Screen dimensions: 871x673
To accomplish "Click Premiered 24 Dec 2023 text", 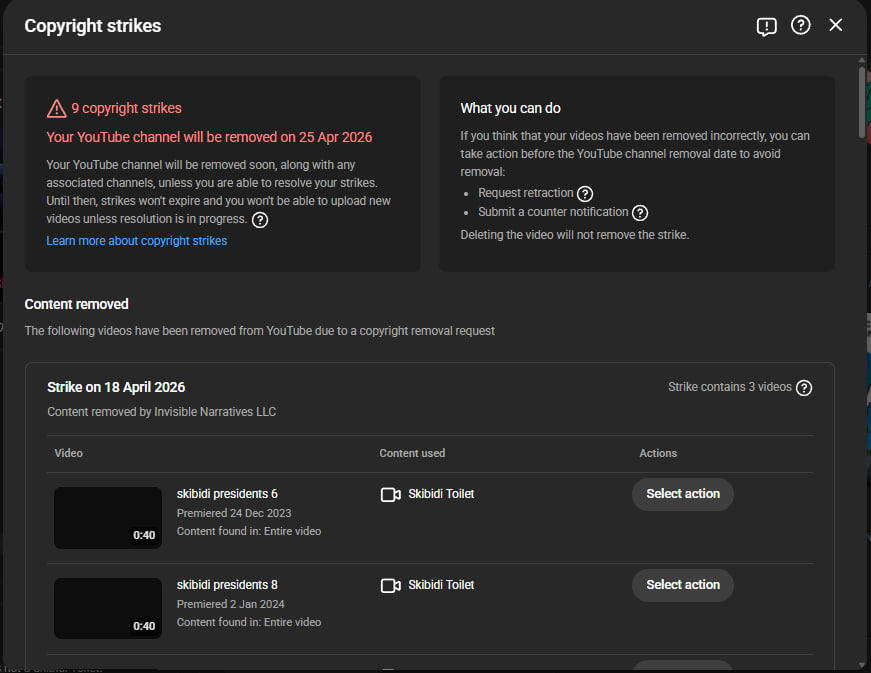I will 234,513.
